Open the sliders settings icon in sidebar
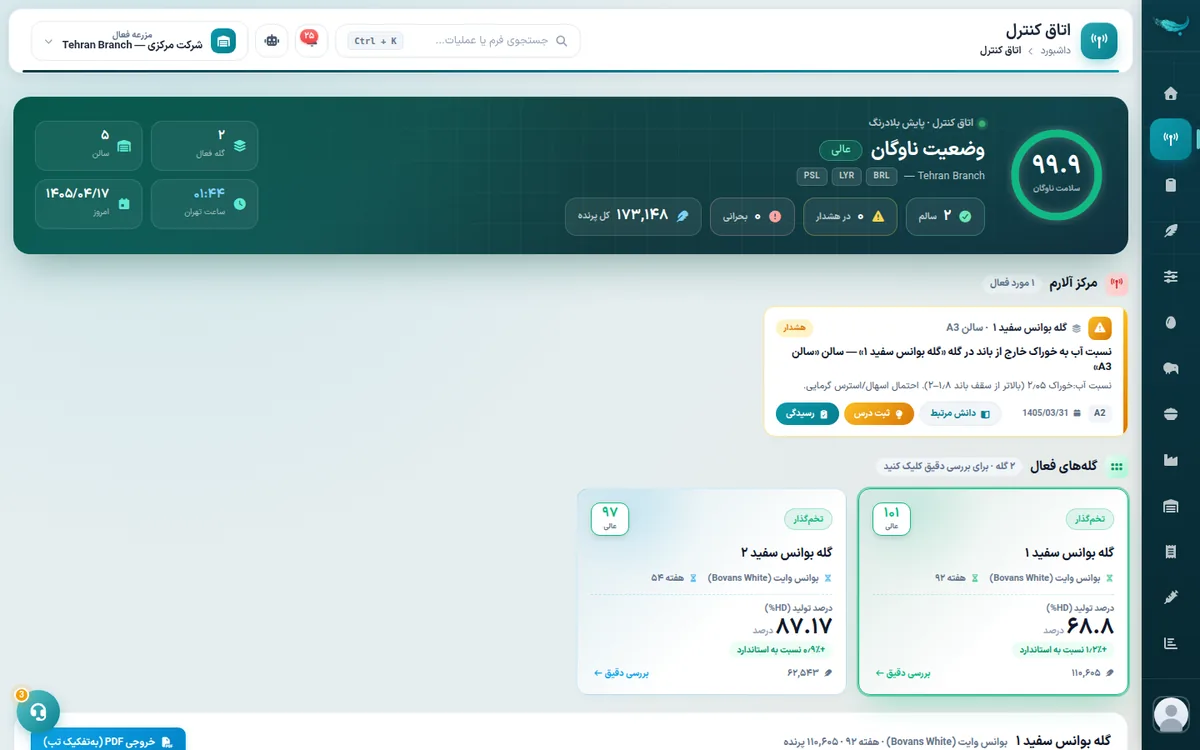Image resolution: width=1200 pixels, height=750 pixels. [1171, 276]
